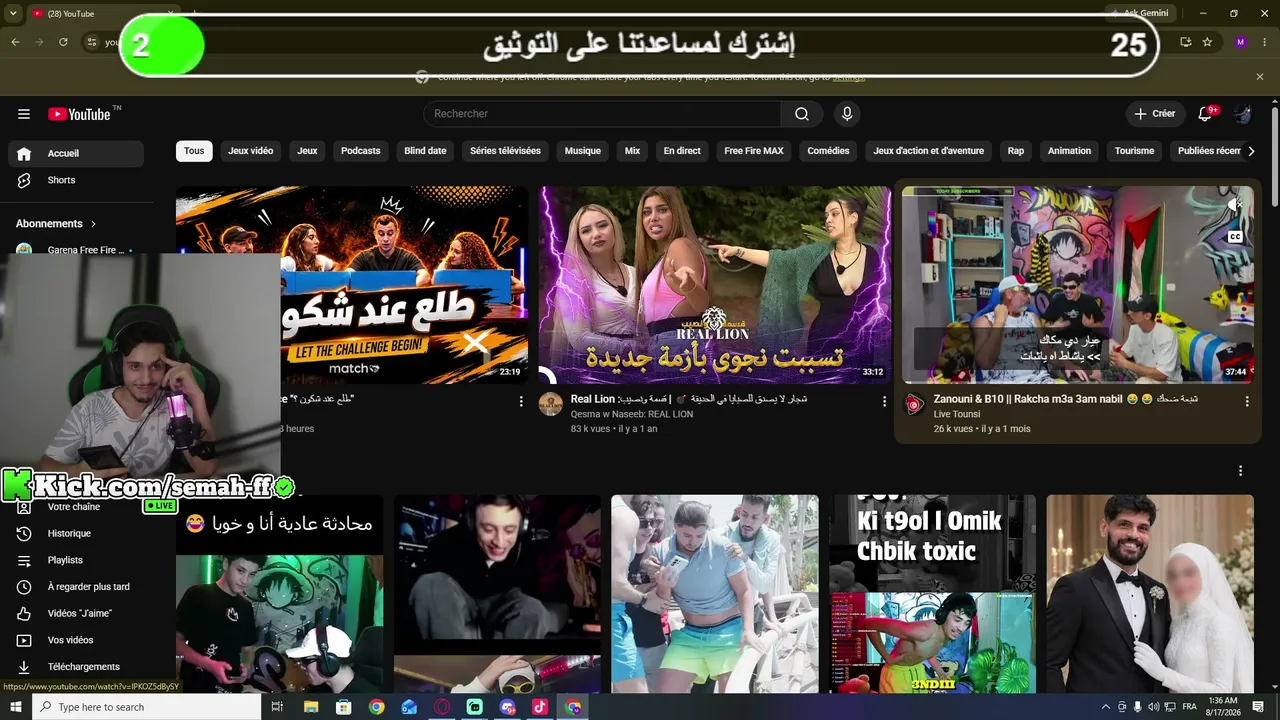Open the YouTube hamburger guide menu
Image resolution: width=1280 pixels, height=720 pixels.
coord(24,114)
